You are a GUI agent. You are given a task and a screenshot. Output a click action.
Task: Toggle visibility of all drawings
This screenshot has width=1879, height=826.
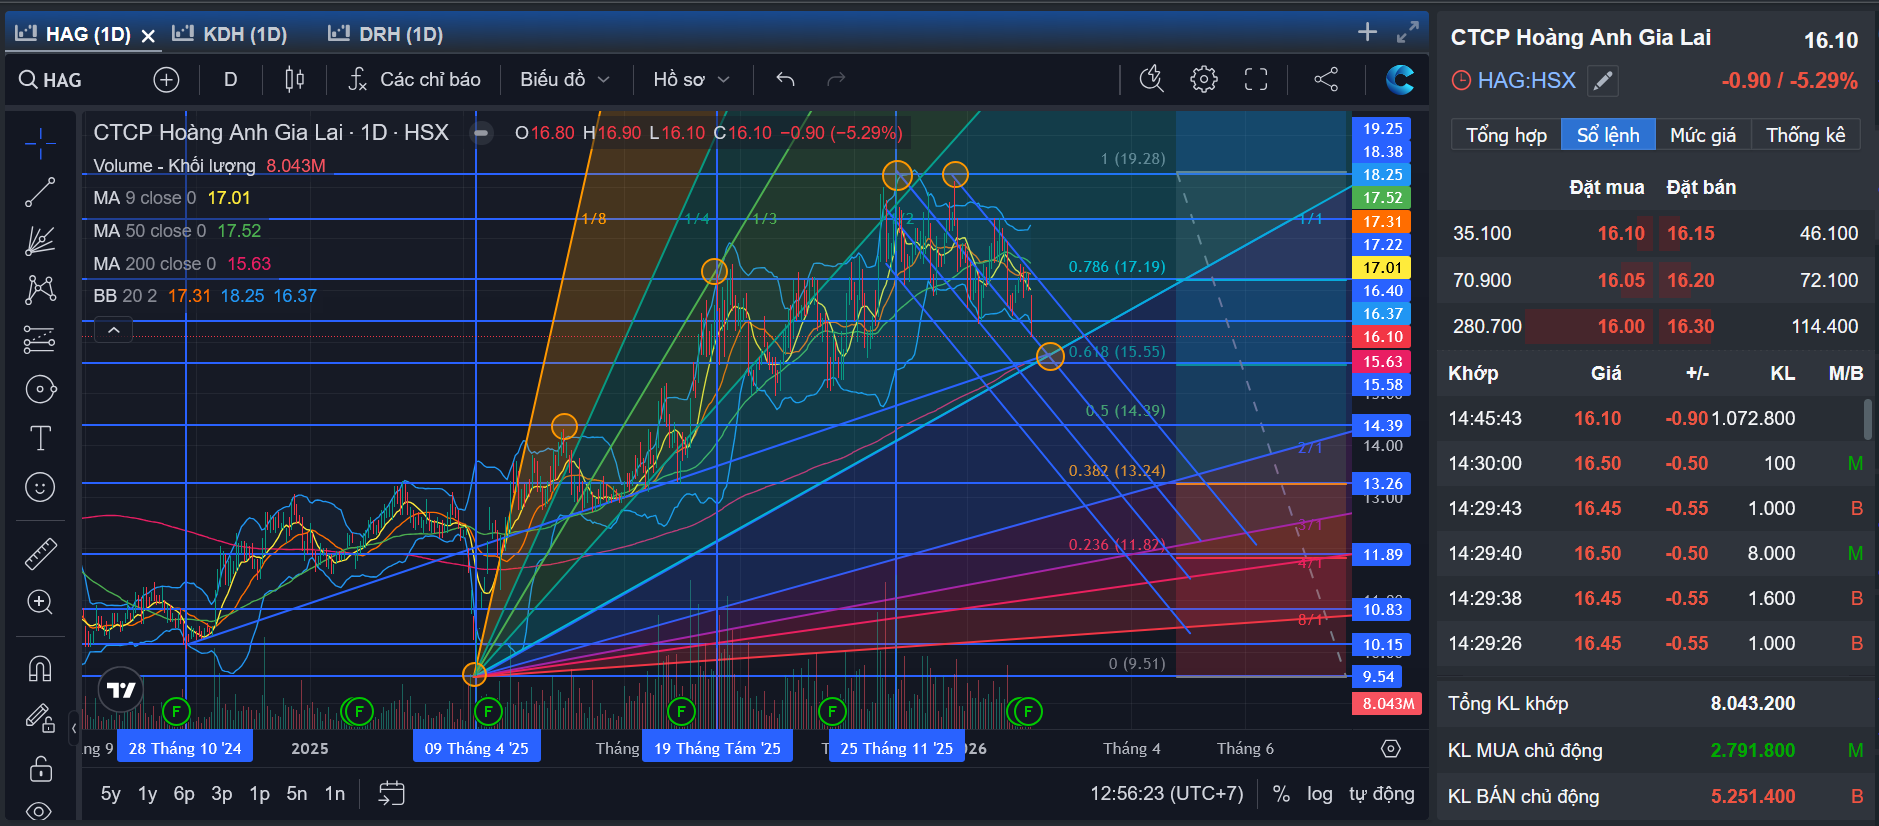point(40,810)
